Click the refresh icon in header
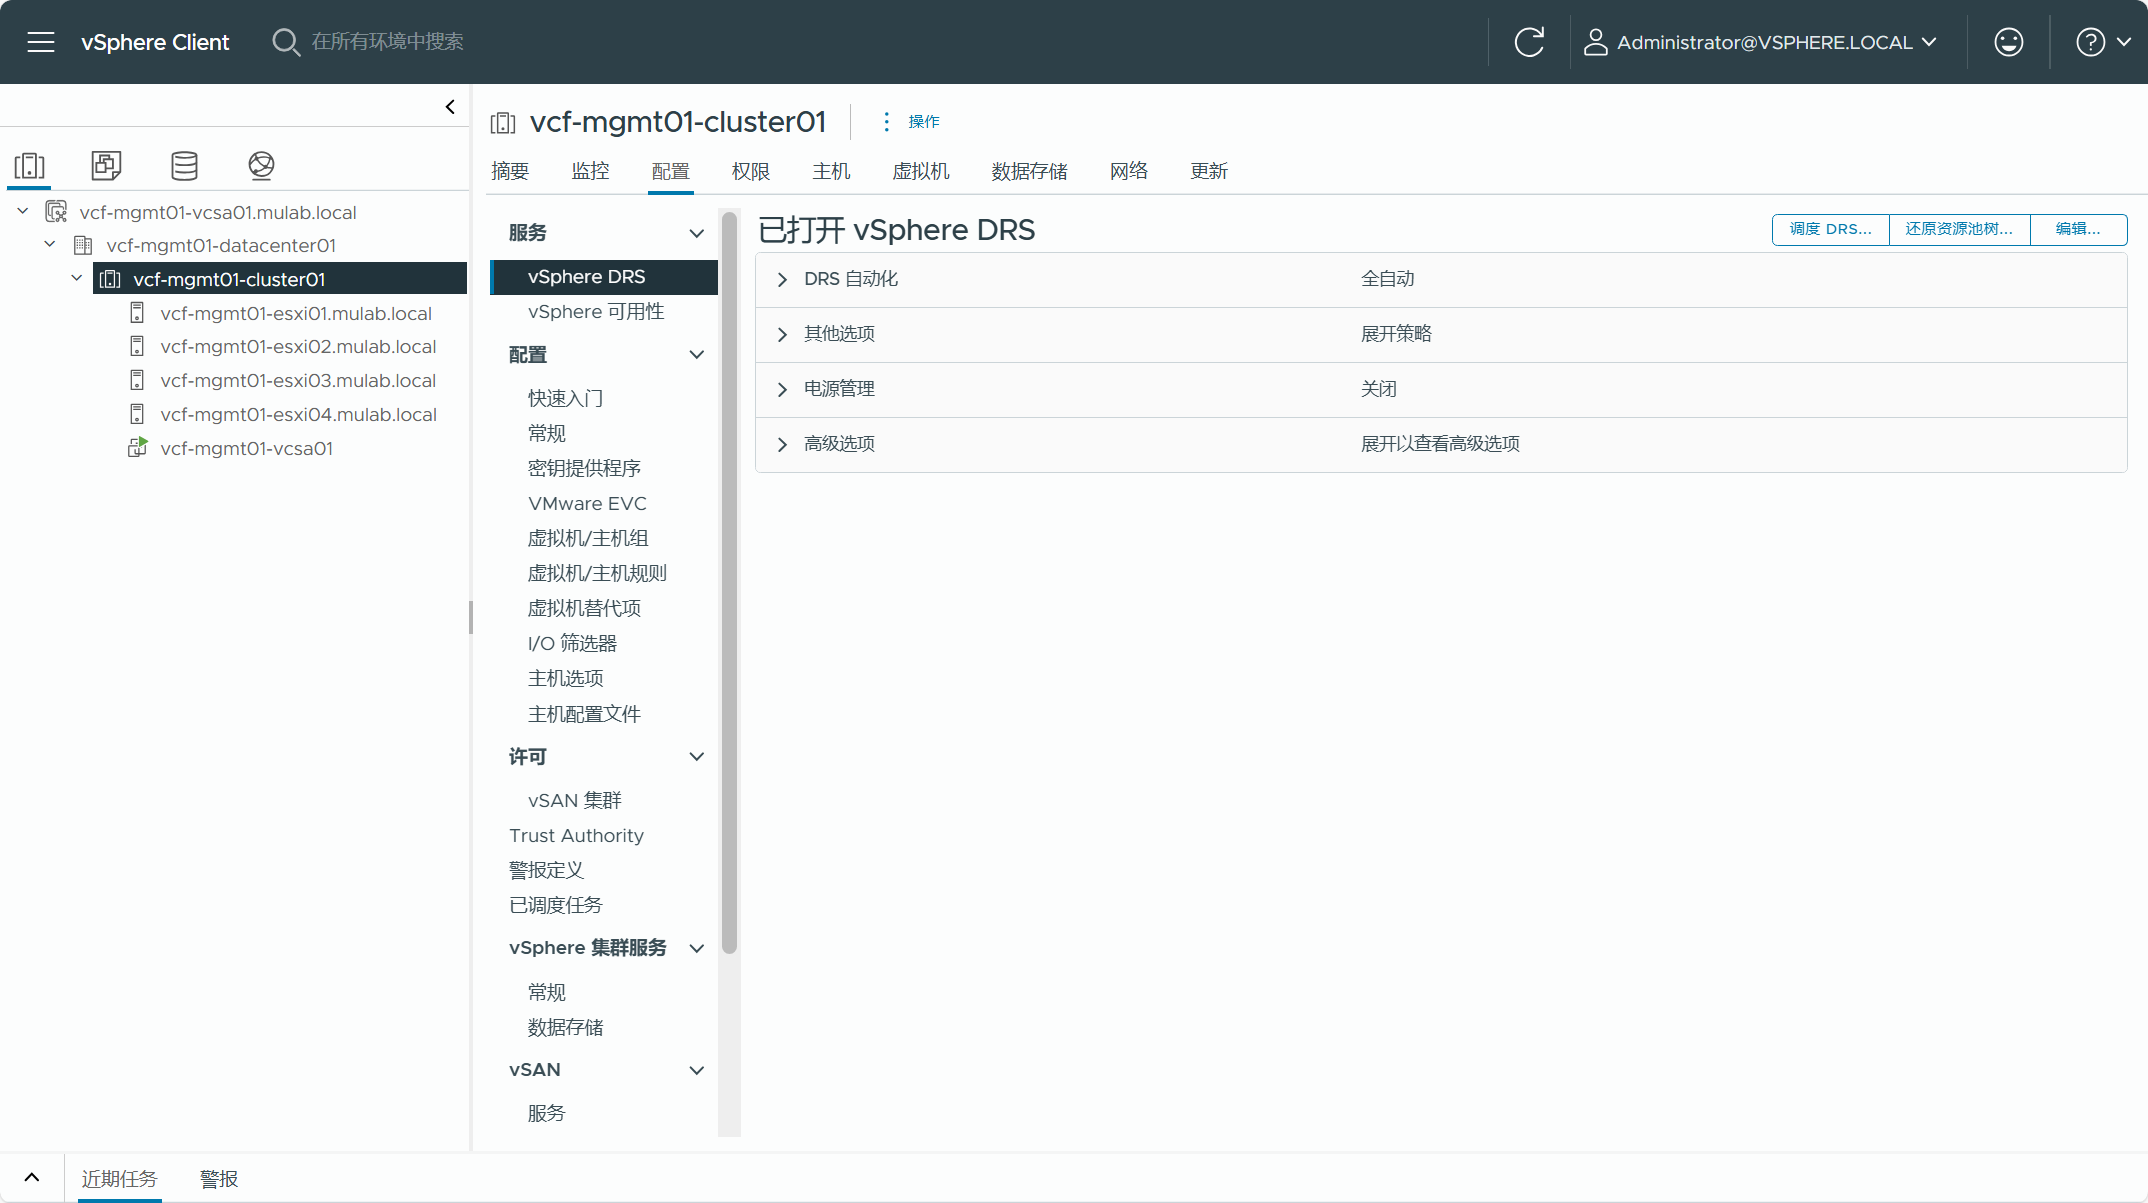The height and width of the screenshot is (1203, 2148). (1529, 42)
